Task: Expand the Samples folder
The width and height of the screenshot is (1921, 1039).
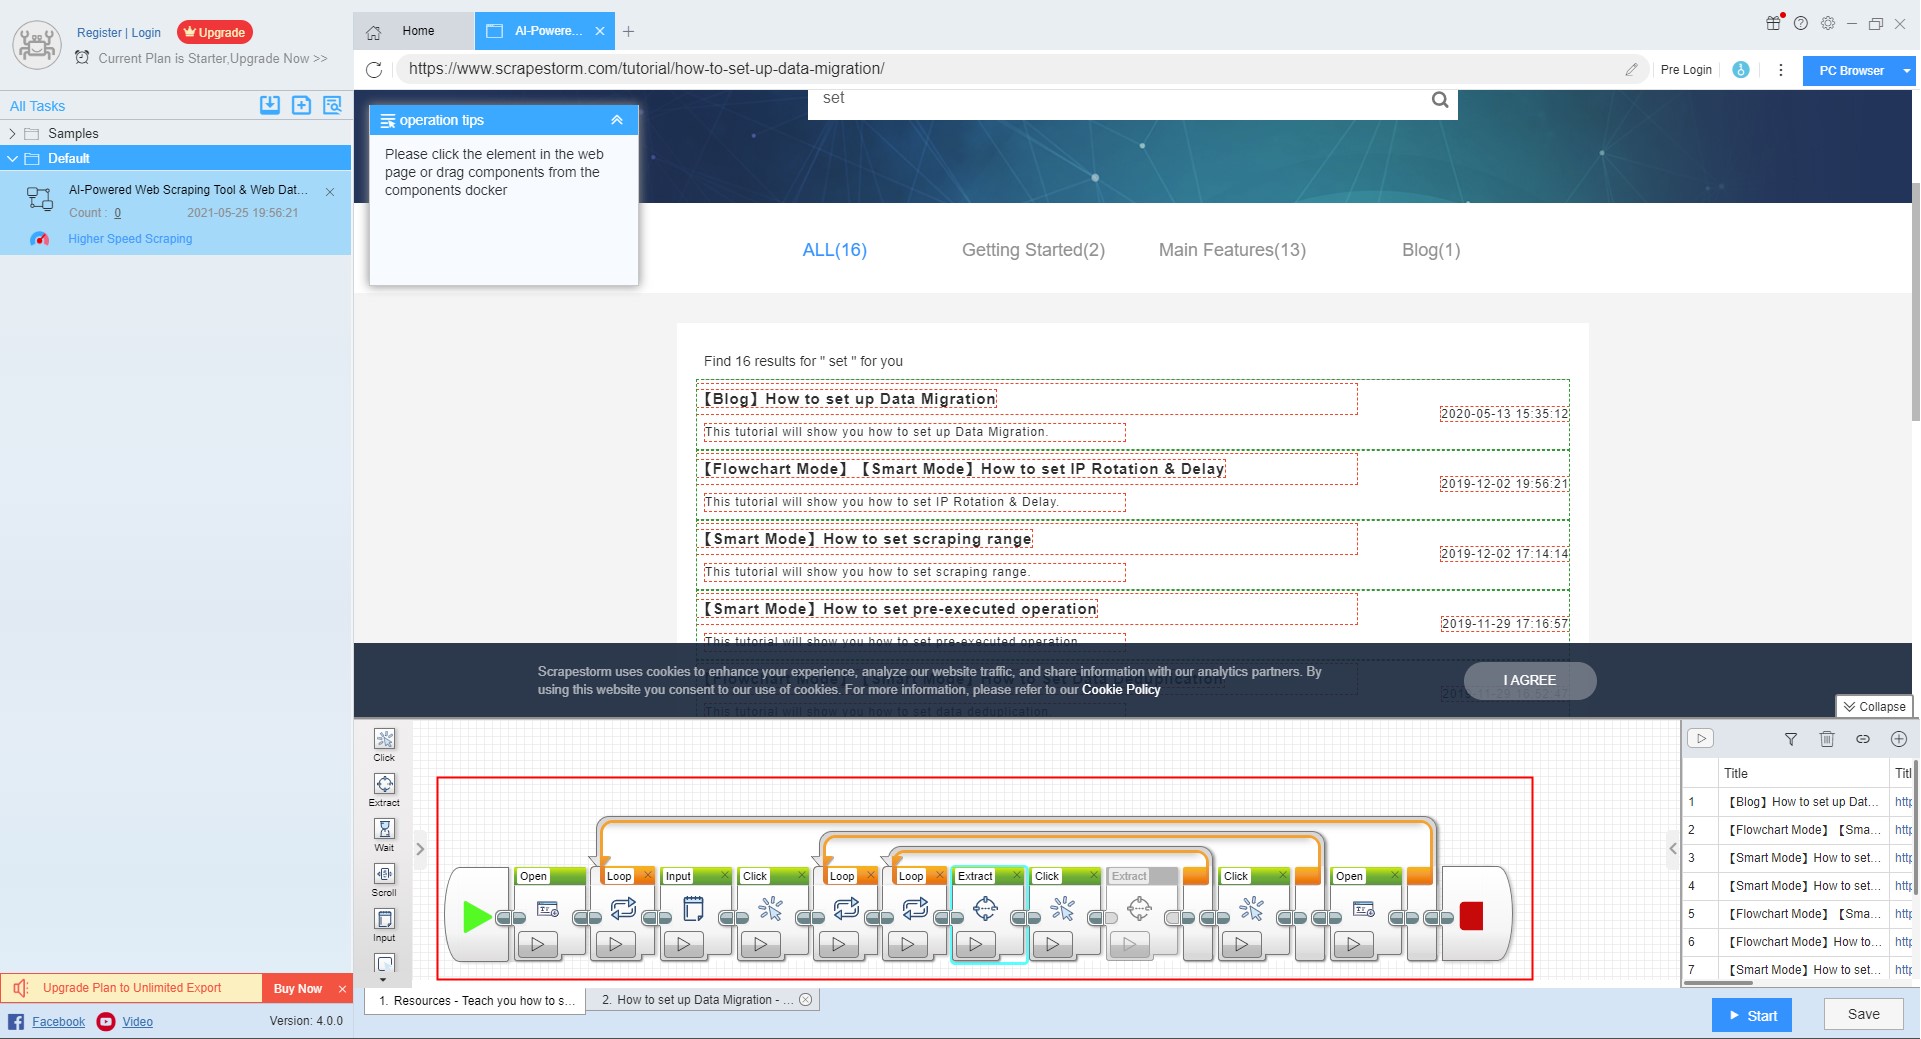Action: [12, 134]
